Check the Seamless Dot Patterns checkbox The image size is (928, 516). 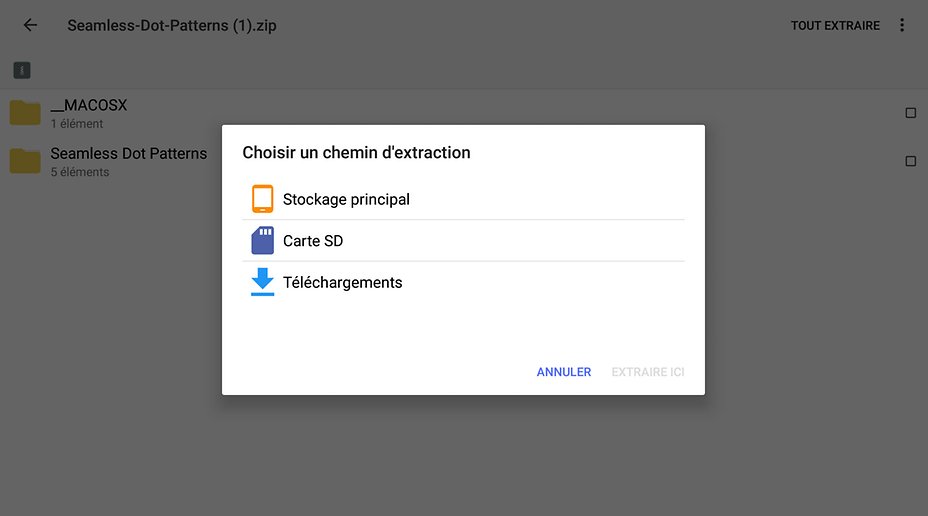(910, 161)
